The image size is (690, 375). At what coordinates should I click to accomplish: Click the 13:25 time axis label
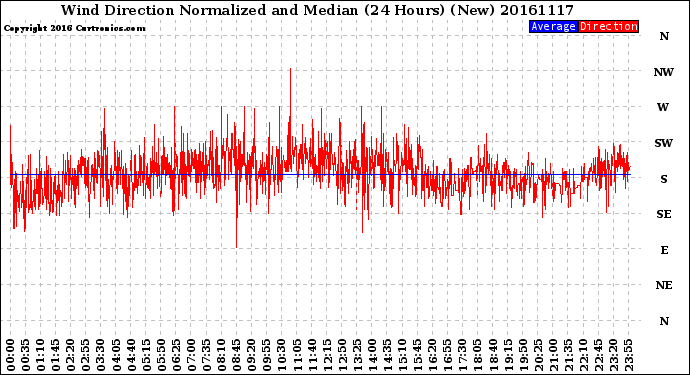point(357,355)
